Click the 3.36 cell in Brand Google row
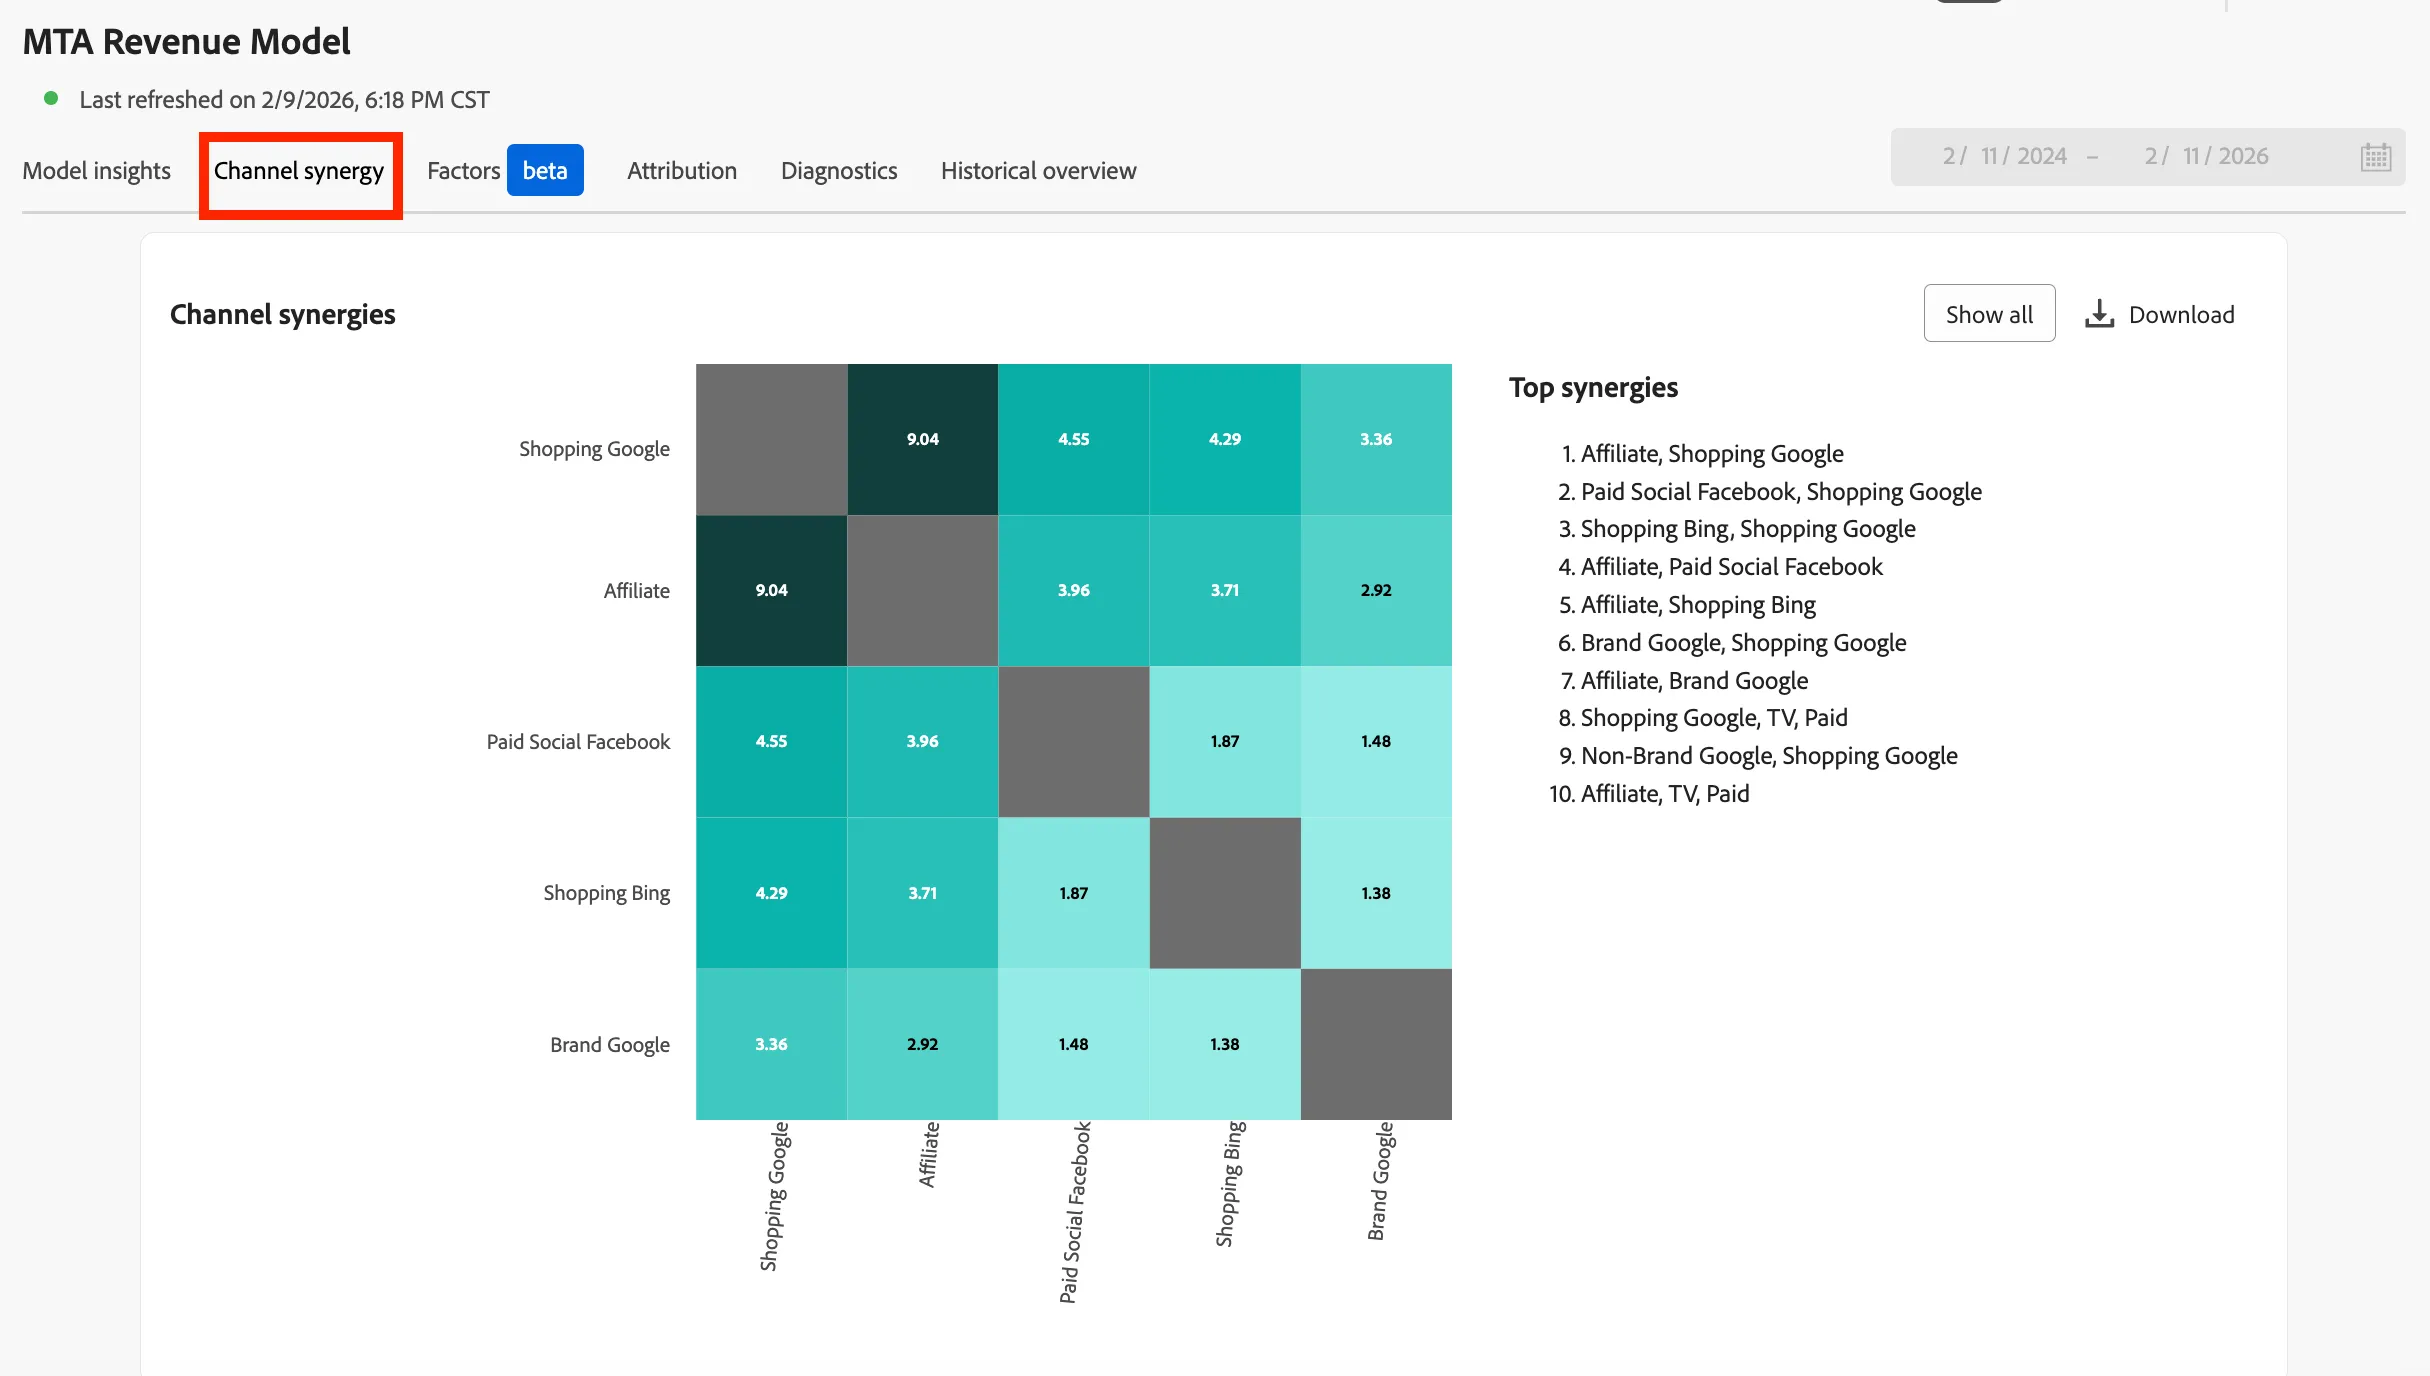Viewport: 2430px width, 1376px height. (771, 1044)
